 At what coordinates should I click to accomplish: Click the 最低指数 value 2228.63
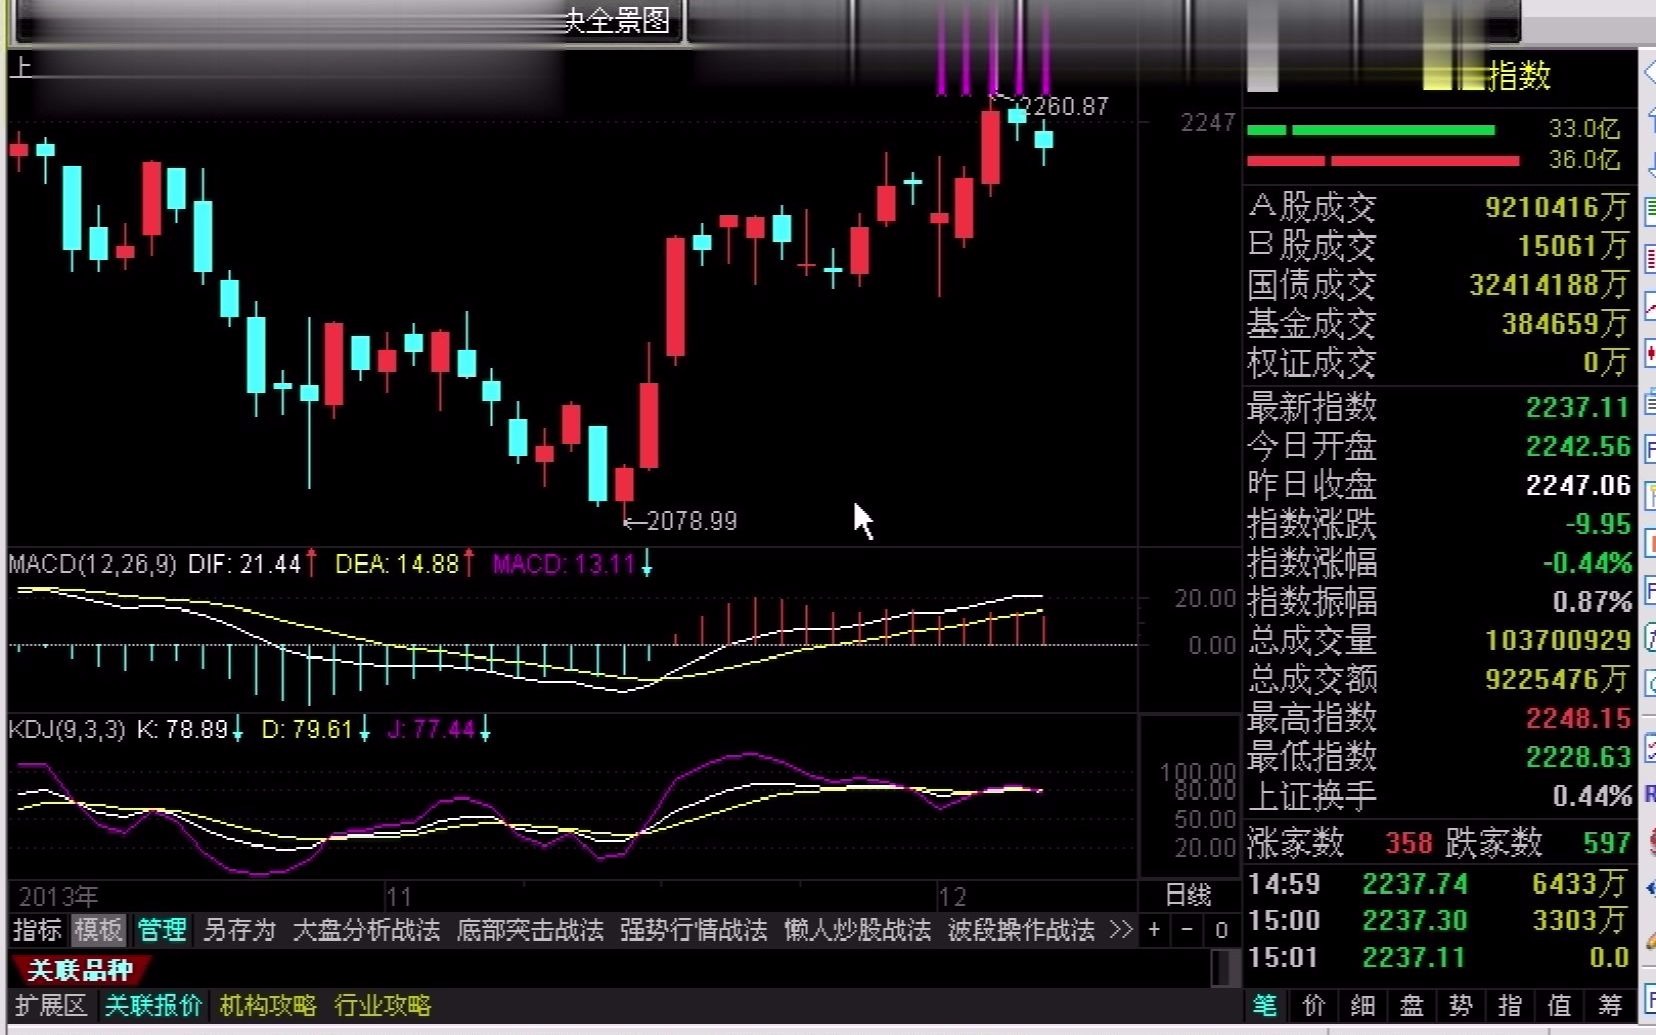1578,757
